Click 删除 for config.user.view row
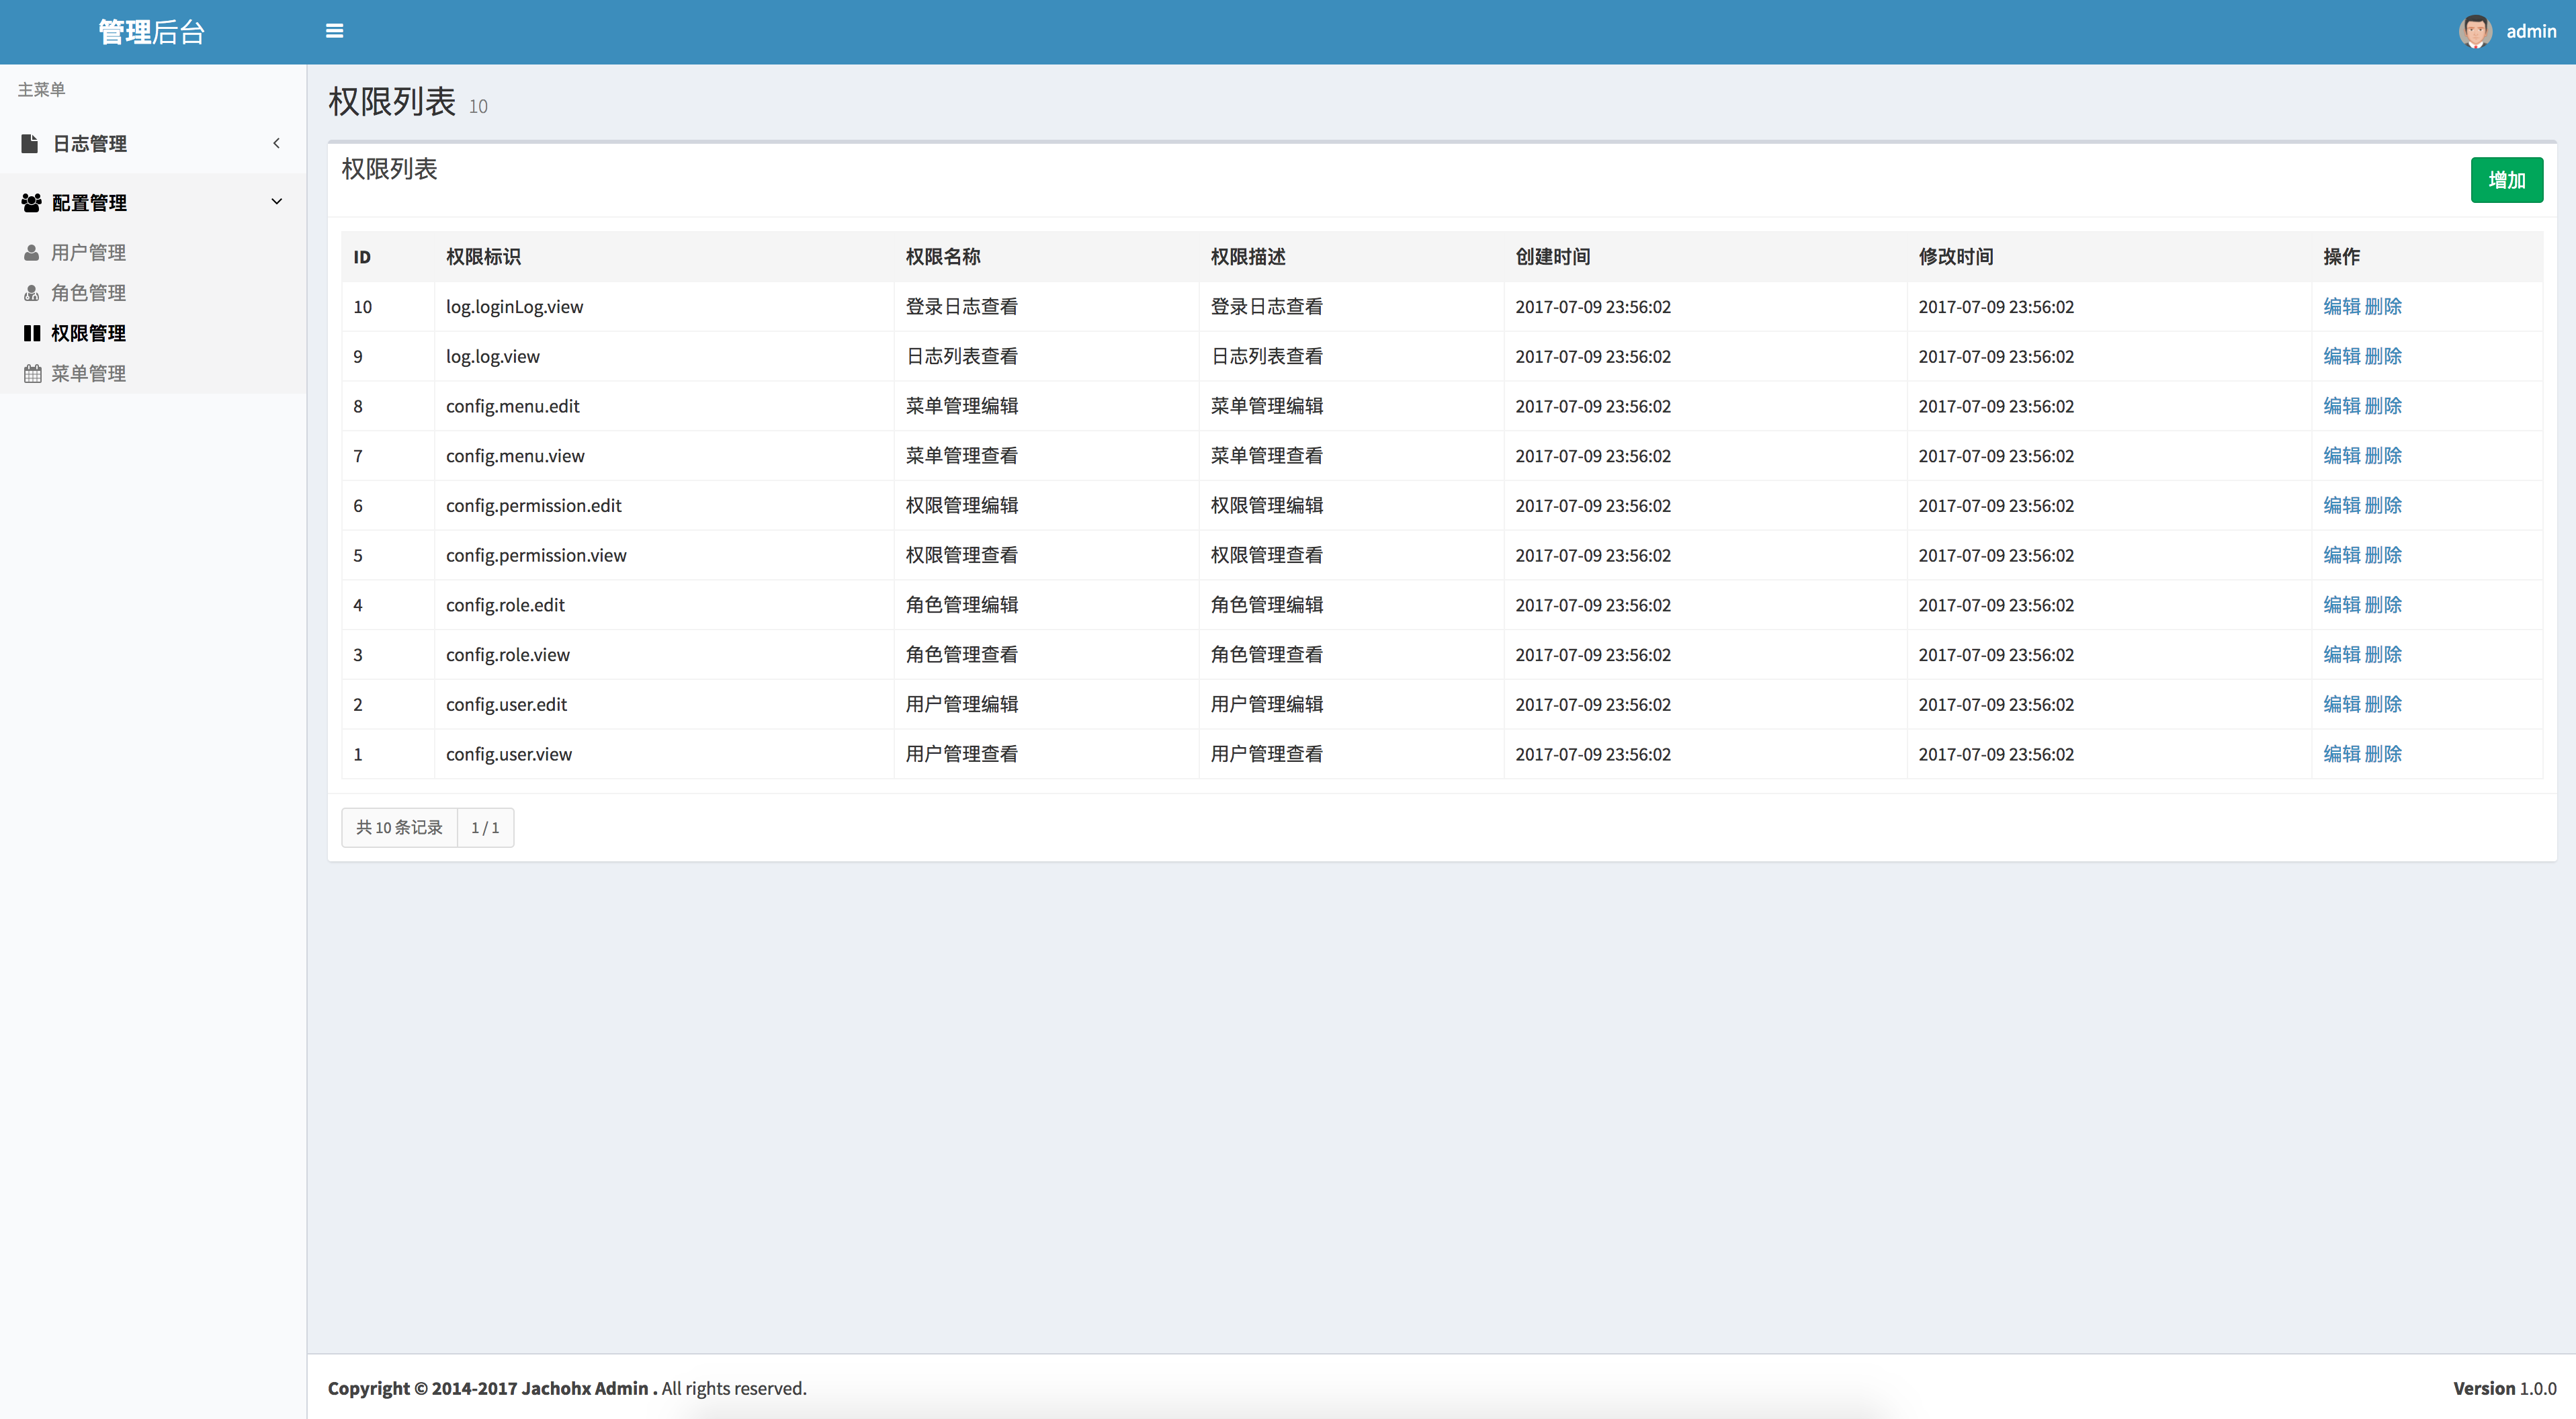 2383,754
